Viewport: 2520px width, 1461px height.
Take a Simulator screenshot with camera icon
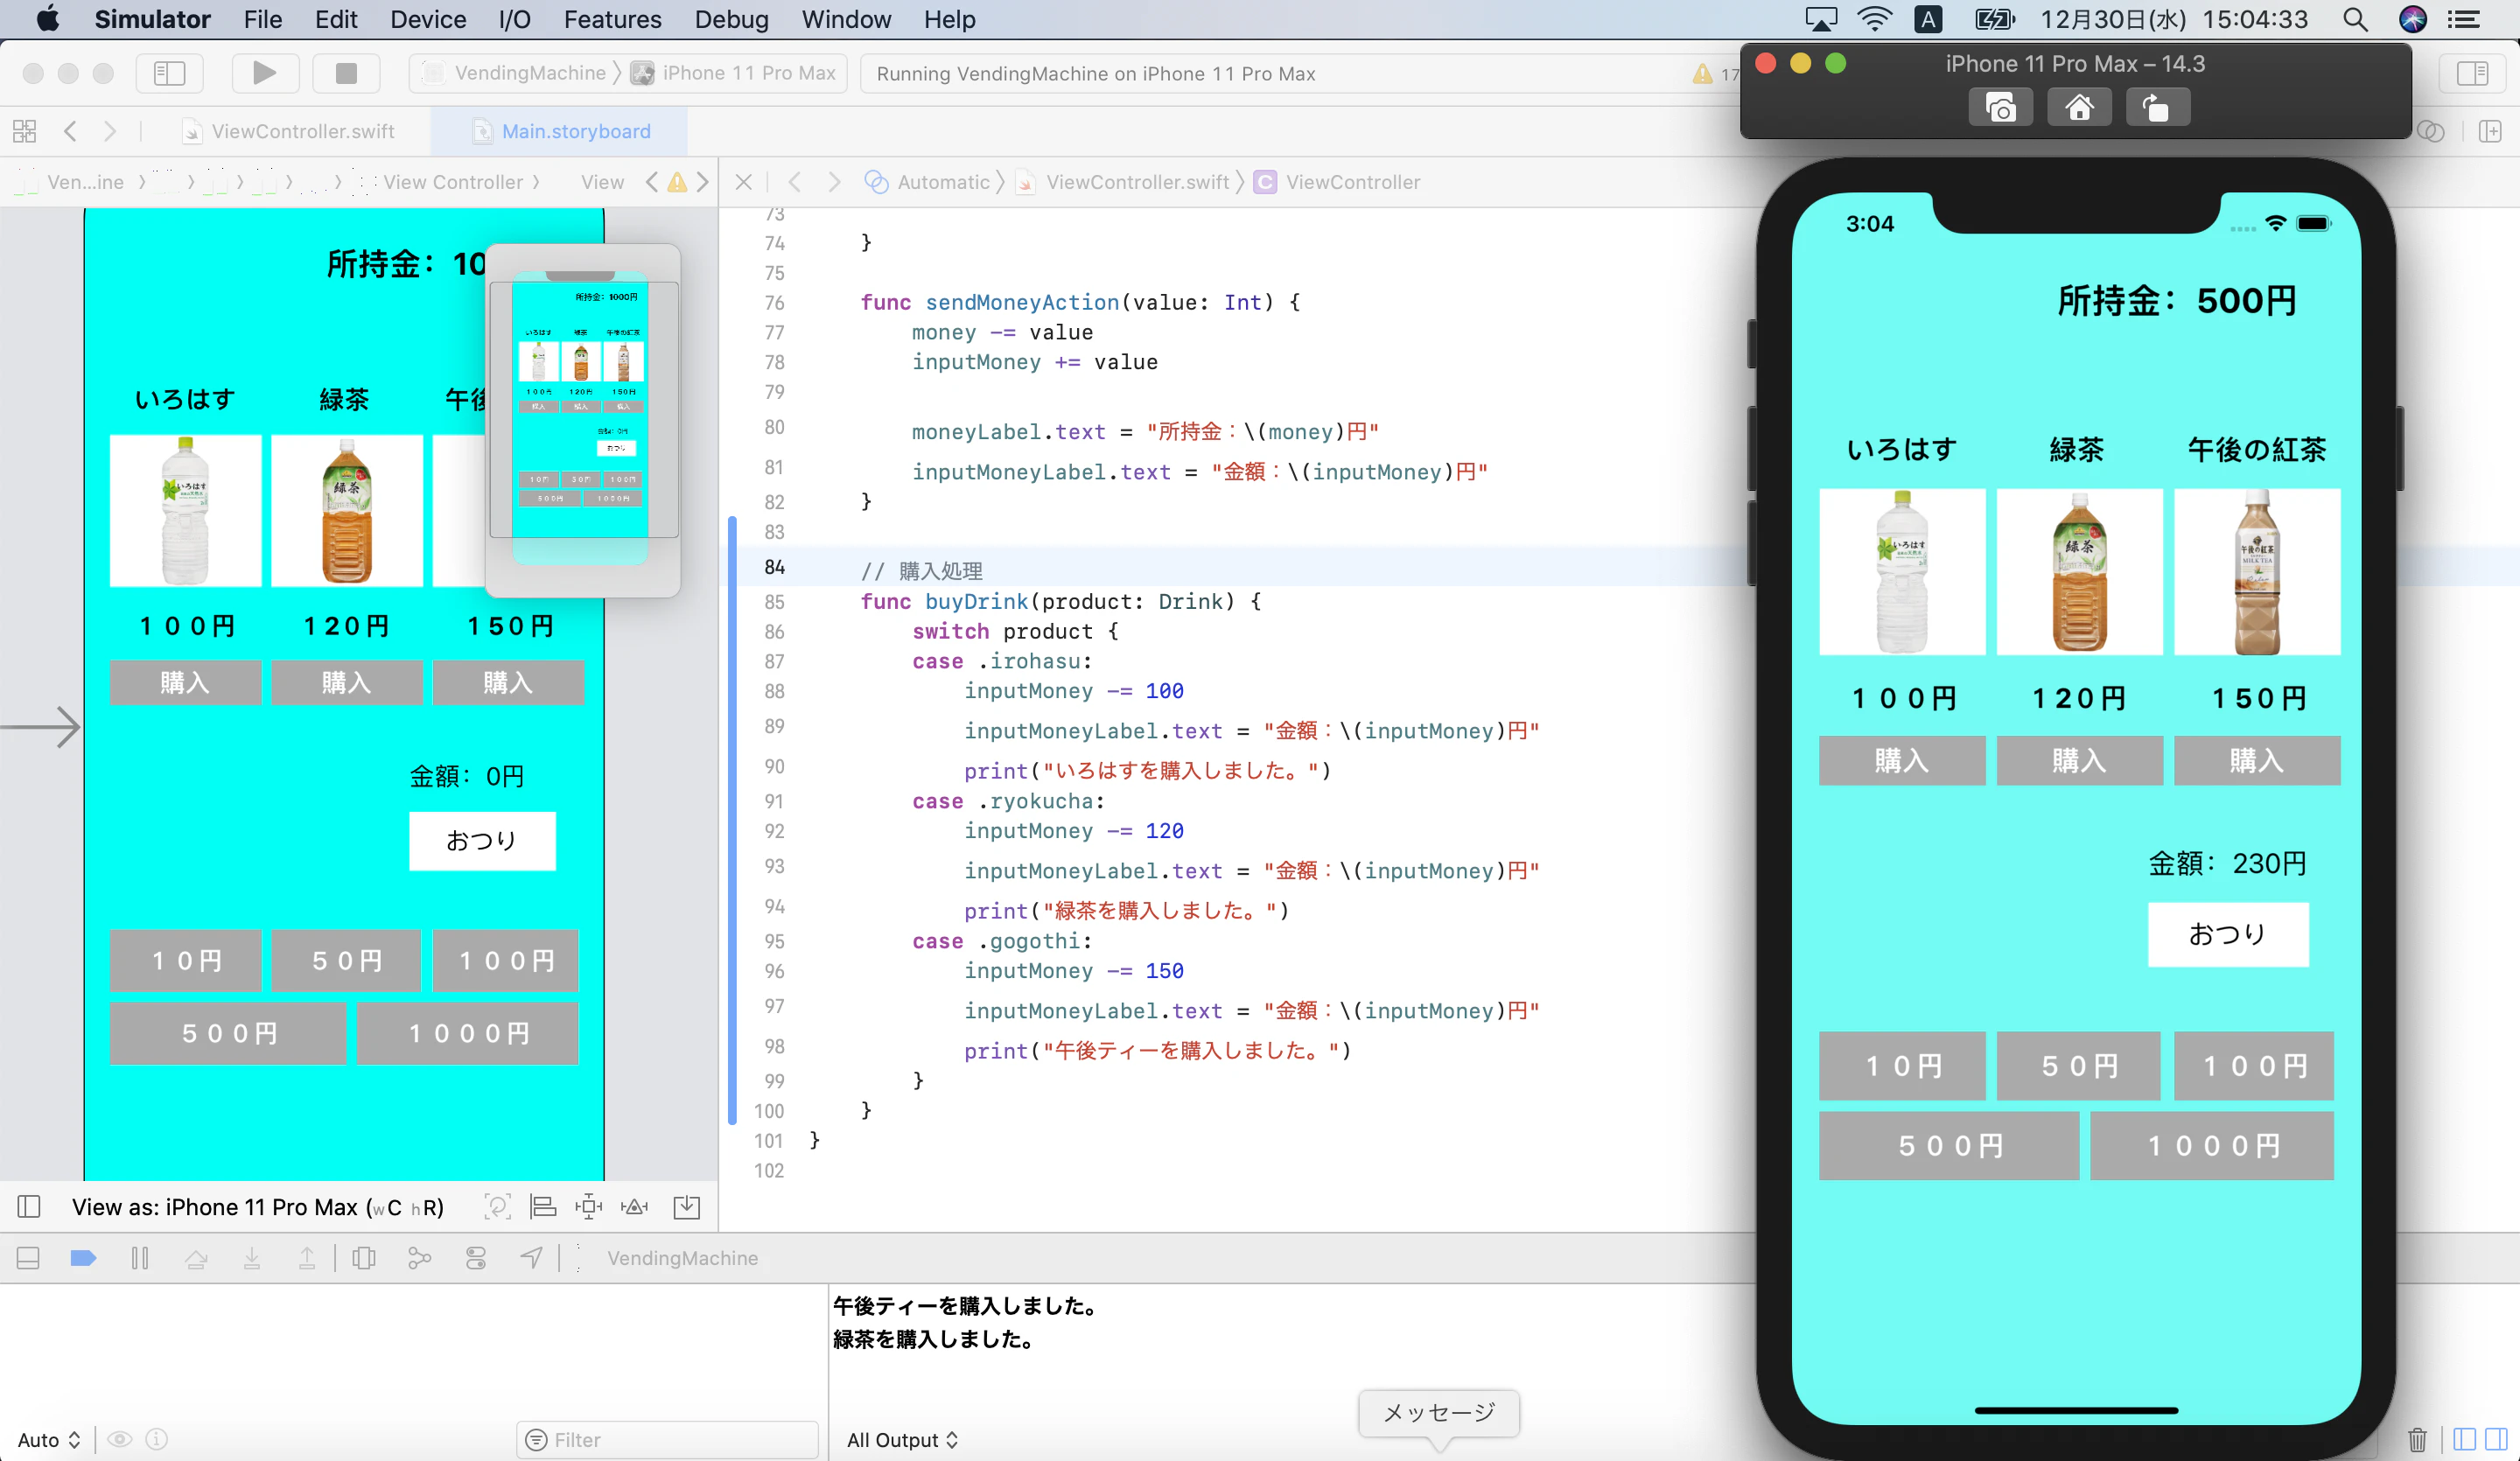coord(2000,108)
